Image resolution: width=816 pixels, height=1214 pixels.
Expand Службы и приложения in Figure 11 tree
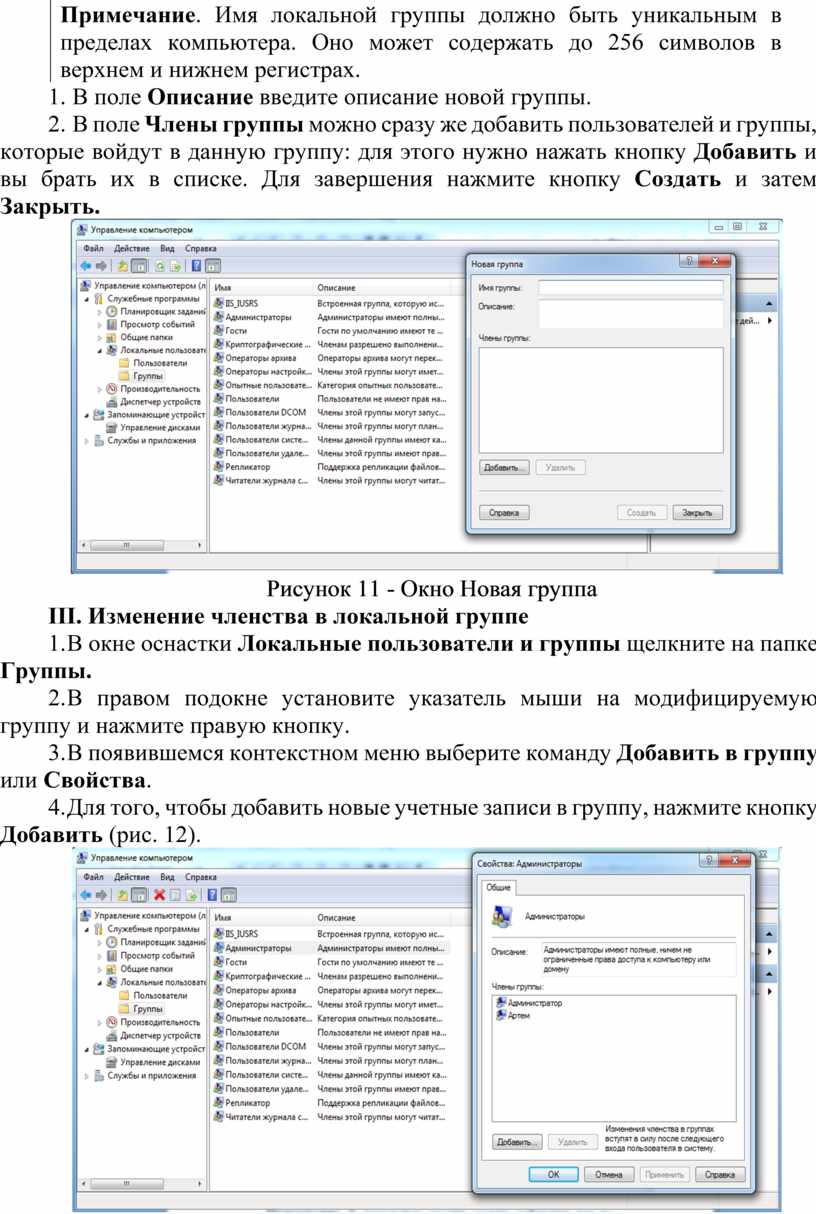(x=87, y=440)
